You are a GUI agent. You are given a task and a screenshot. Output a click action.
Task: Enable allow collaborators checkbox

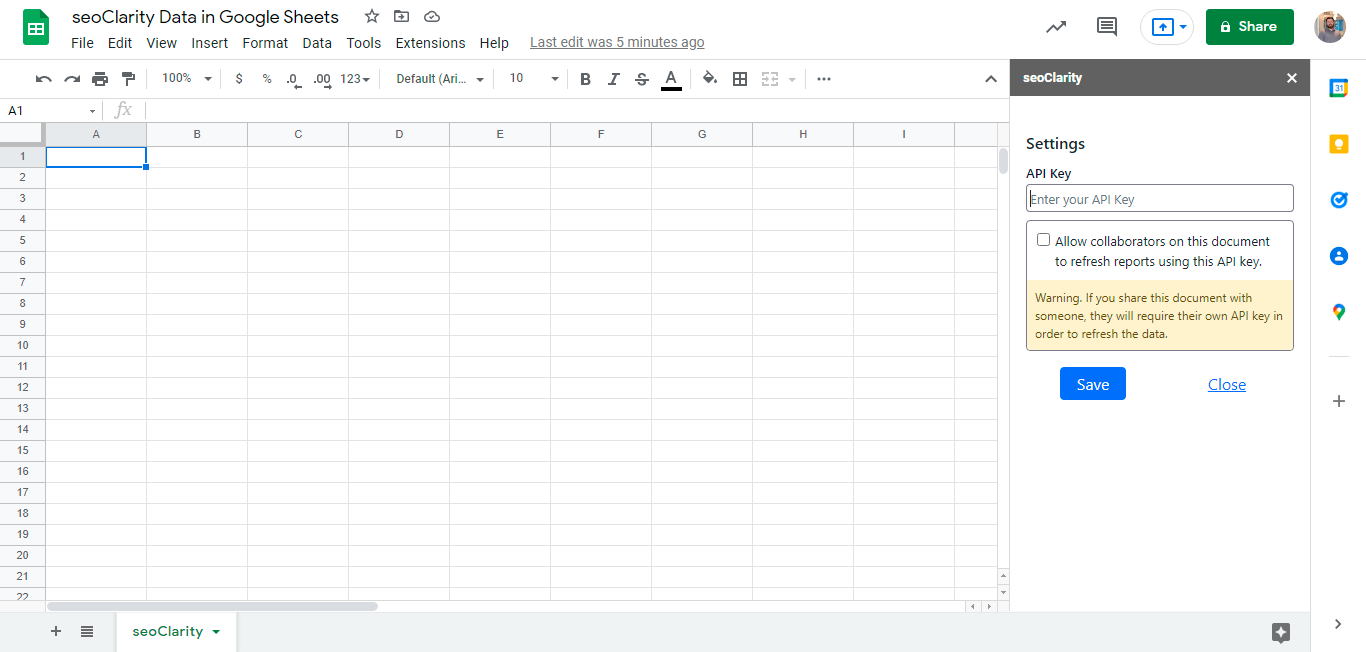click(1043, 240)
